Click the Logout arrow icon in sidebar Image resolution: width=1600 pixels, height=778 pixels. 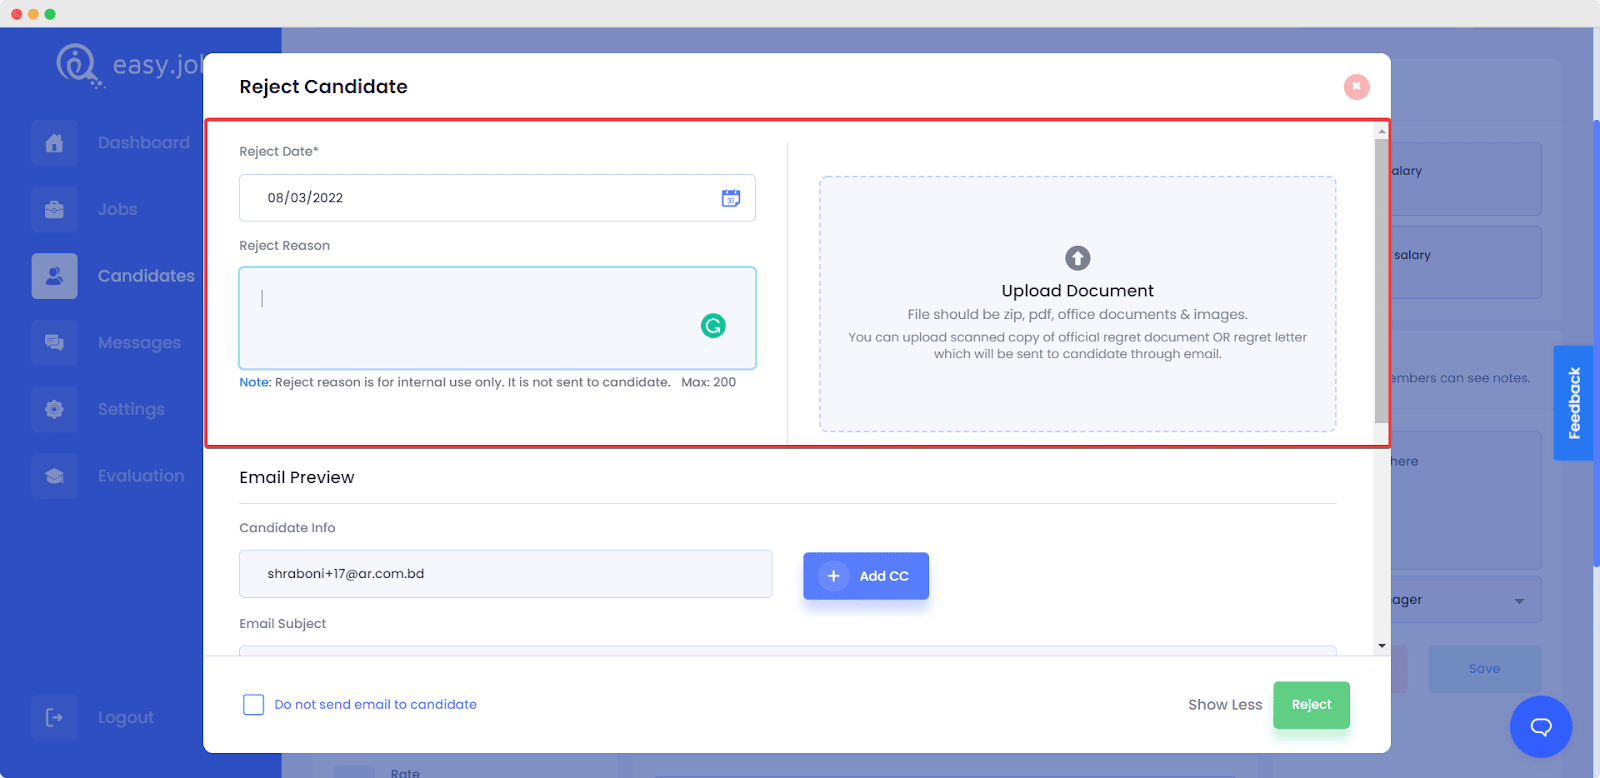pos(54,717)
